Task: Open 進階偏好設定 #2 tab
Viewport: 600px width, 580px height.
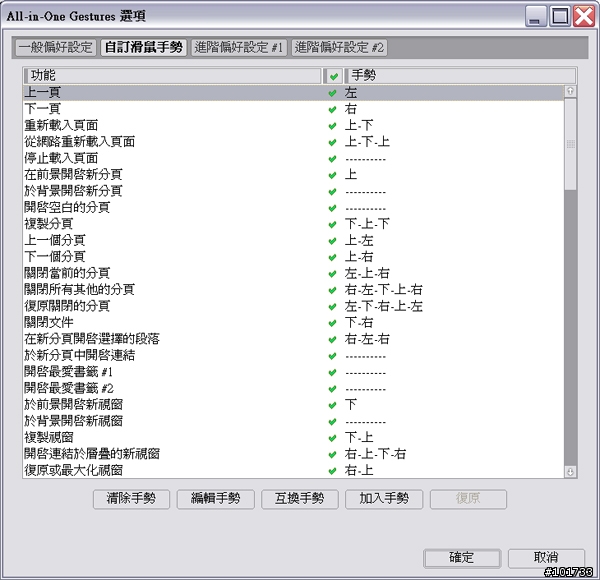Action: pyautogui.click(x=339, y=47)
